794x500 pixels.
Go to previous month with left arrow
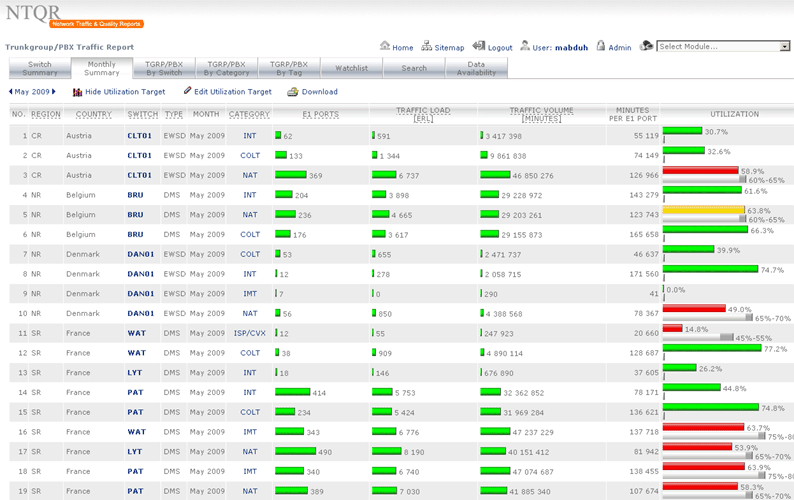point(11,92)
